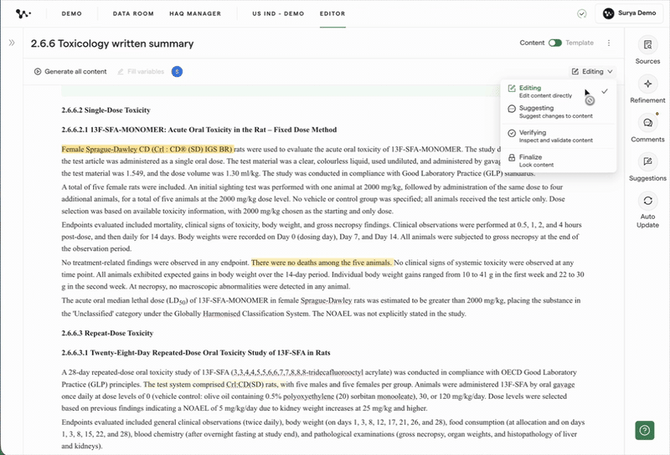This screenshot has height=455, width=670.
Task: Click the lock icon beside Finalize
Action: click(x=511, y=158)
